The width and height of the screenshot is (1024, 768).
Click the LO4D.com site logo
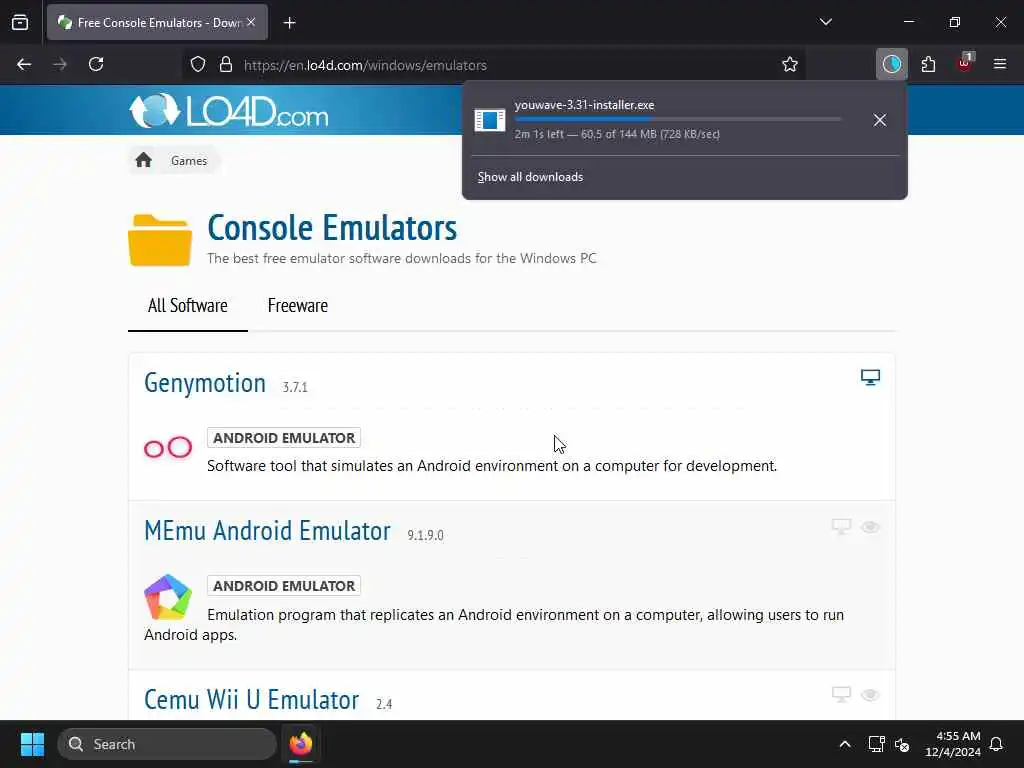[229, 111]
